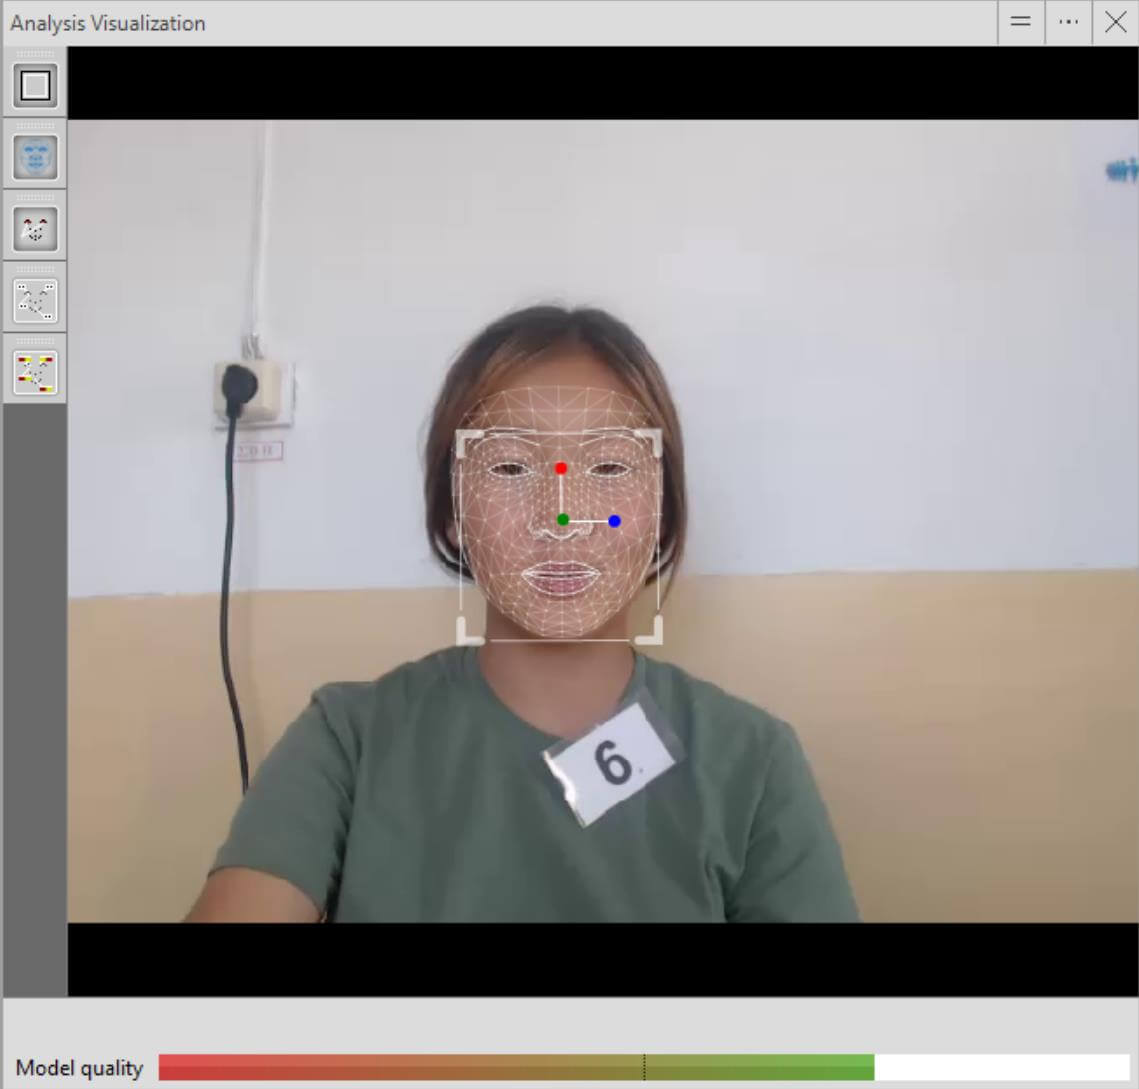Close the Analysis Visualization window
The width and height of the screenshot is (1139, 1089).
(1115, 22)
